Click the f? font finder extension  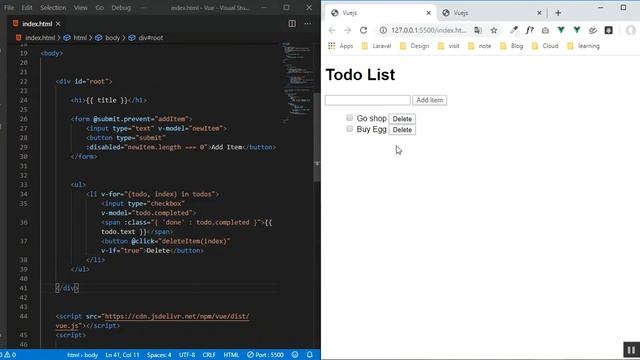point(529,30)
